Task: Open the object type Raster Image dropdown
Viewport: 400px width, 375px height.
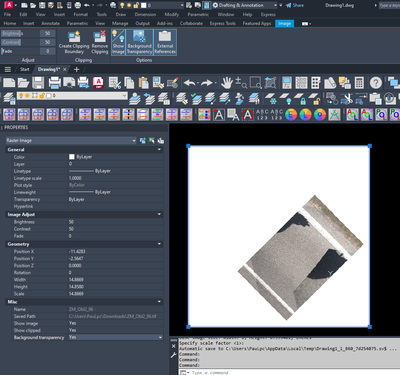Action: click(x=71, y=141)
